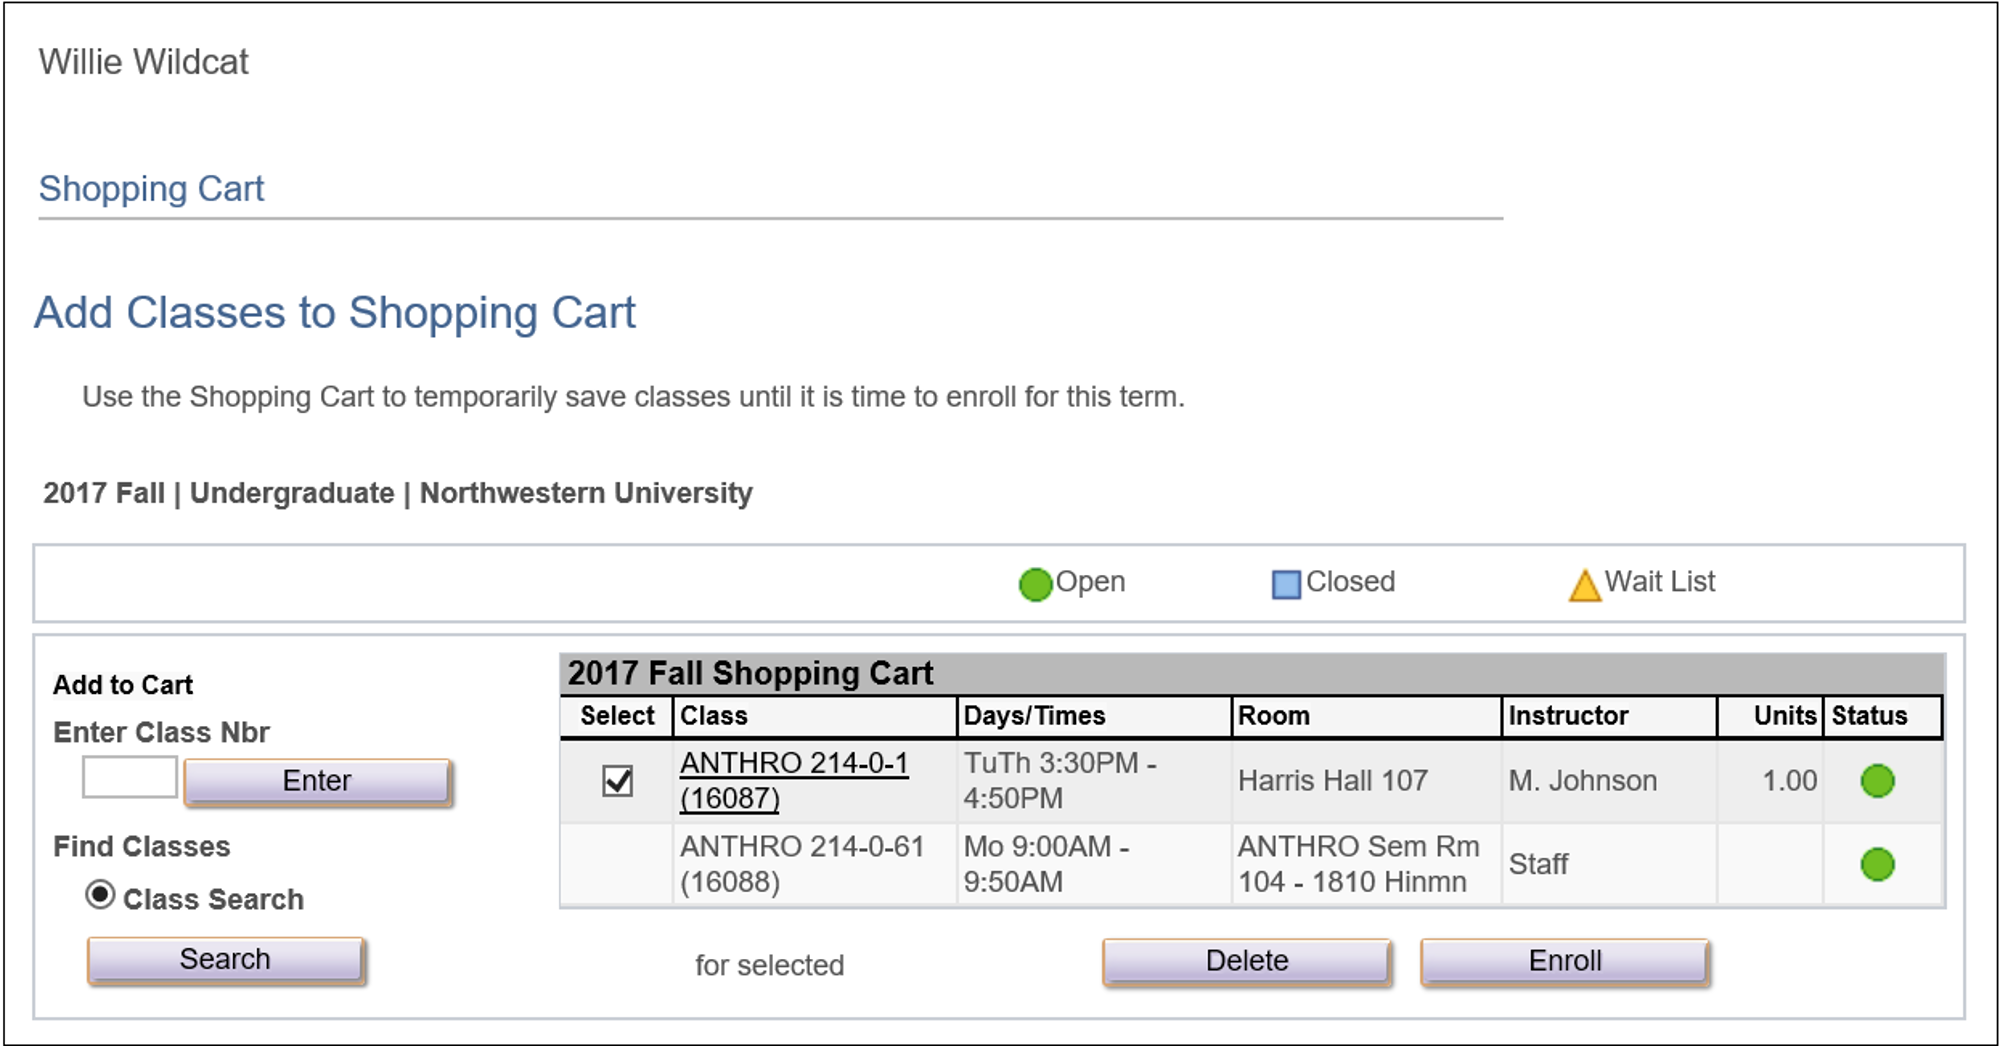Image resolution: width=2000 pixels, height=1046 pixels.
Task: Enroll in the selected classes
Action: pos(1564,961)
